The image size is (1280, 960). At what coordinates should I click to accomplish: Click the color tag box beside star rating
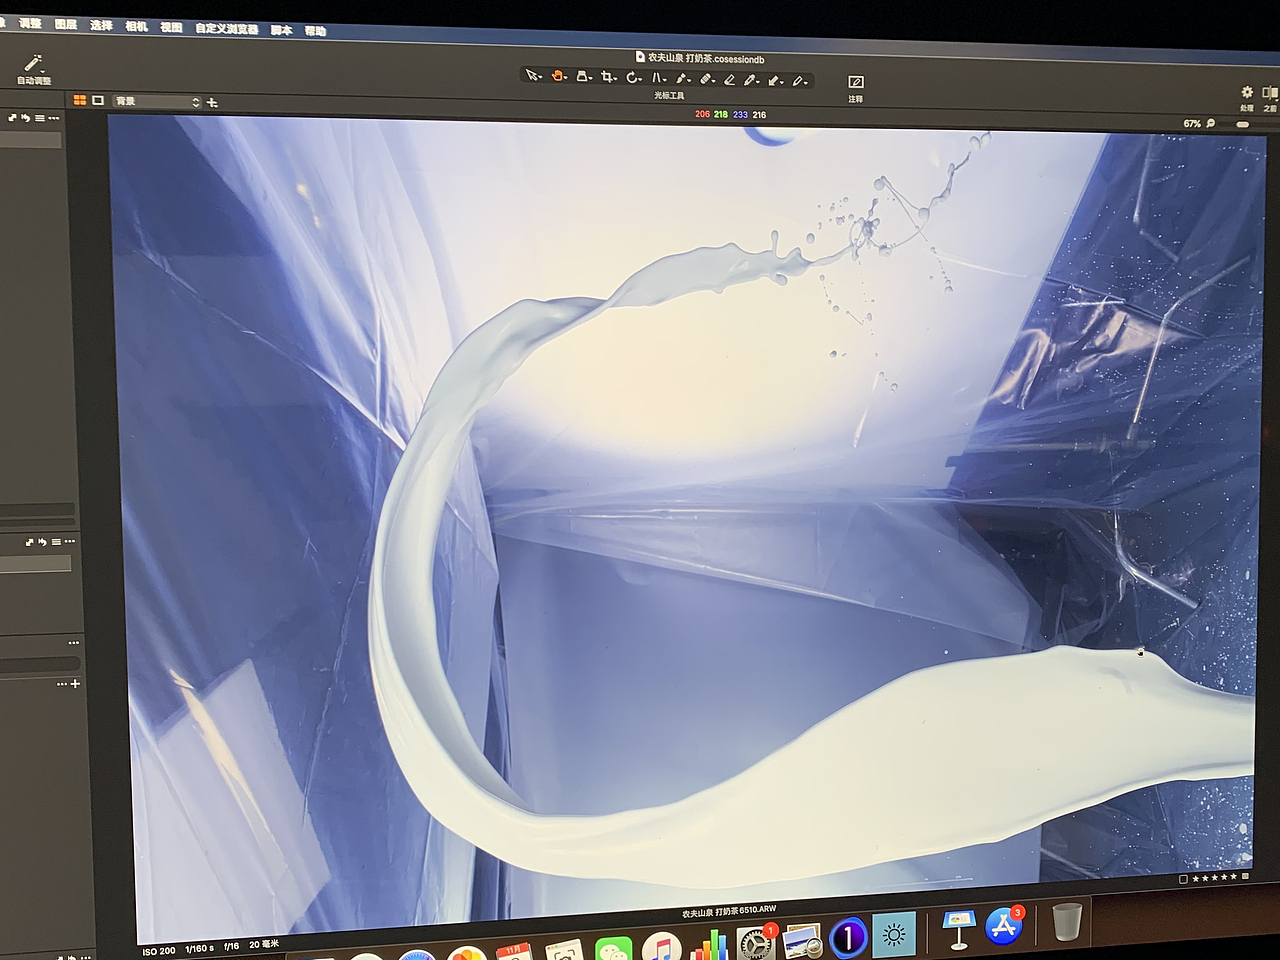pos(1183,879)
